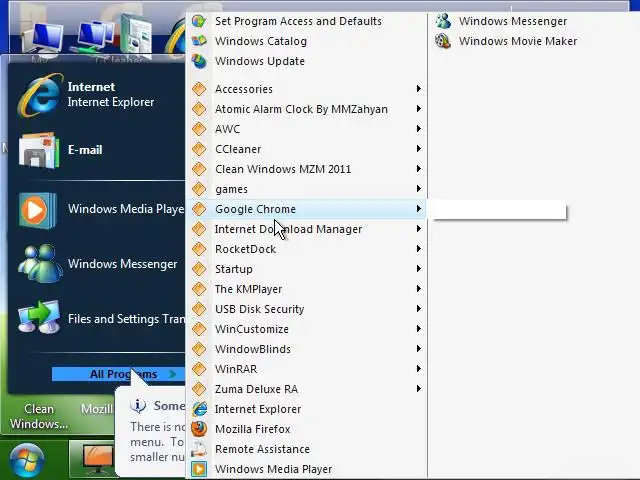Click the CCleaner folder icon

(x=199, y=149)
